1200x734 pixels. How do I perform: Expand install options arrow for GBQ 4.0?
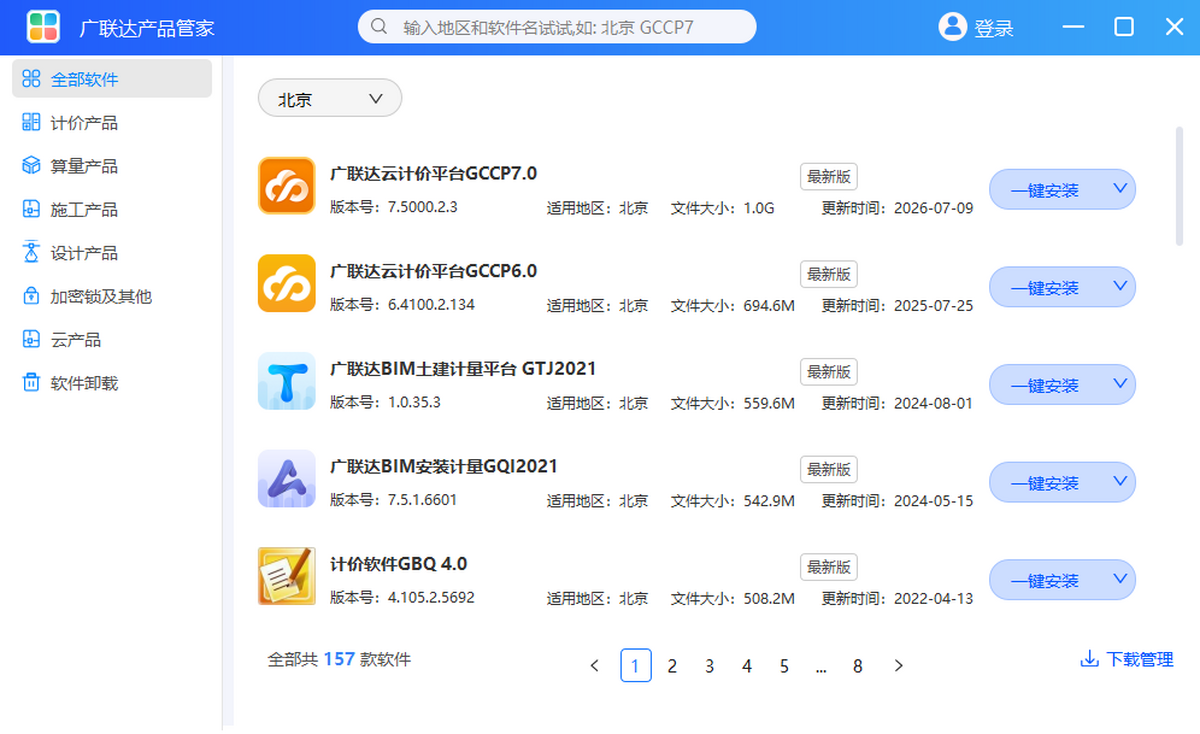[1119, 578]
